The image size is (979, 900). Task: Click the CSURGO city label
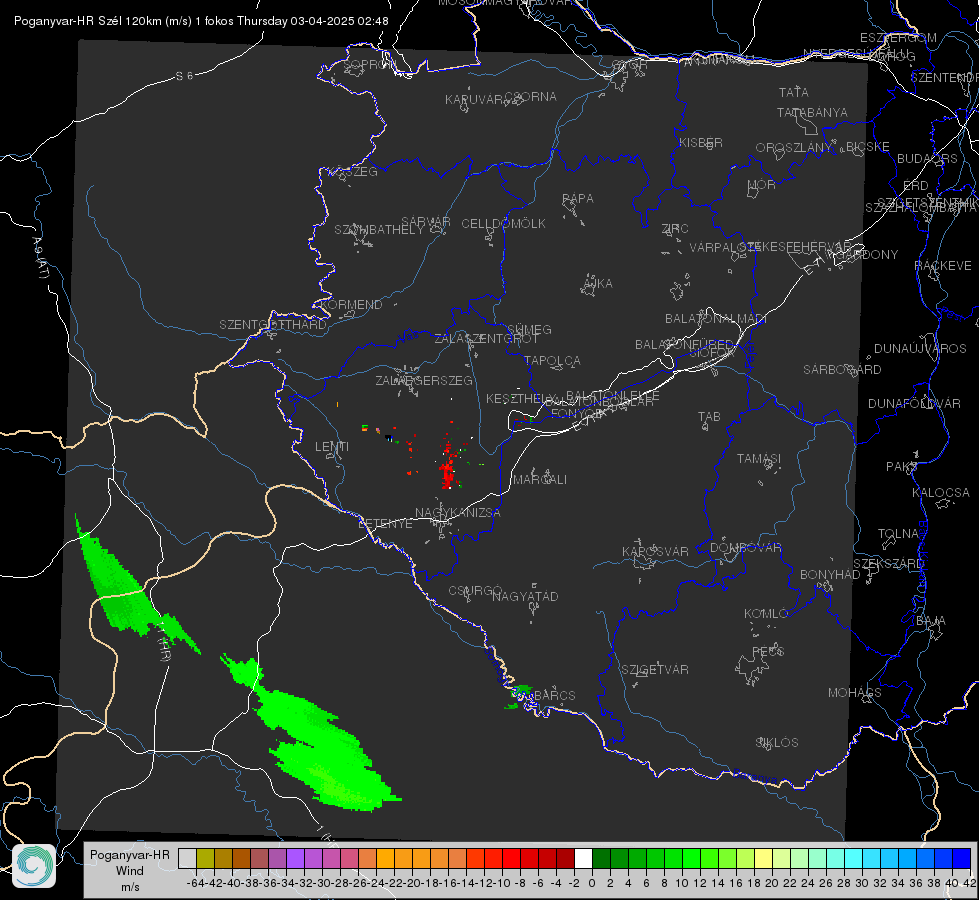pyautogui.click(x=475, y=591)
